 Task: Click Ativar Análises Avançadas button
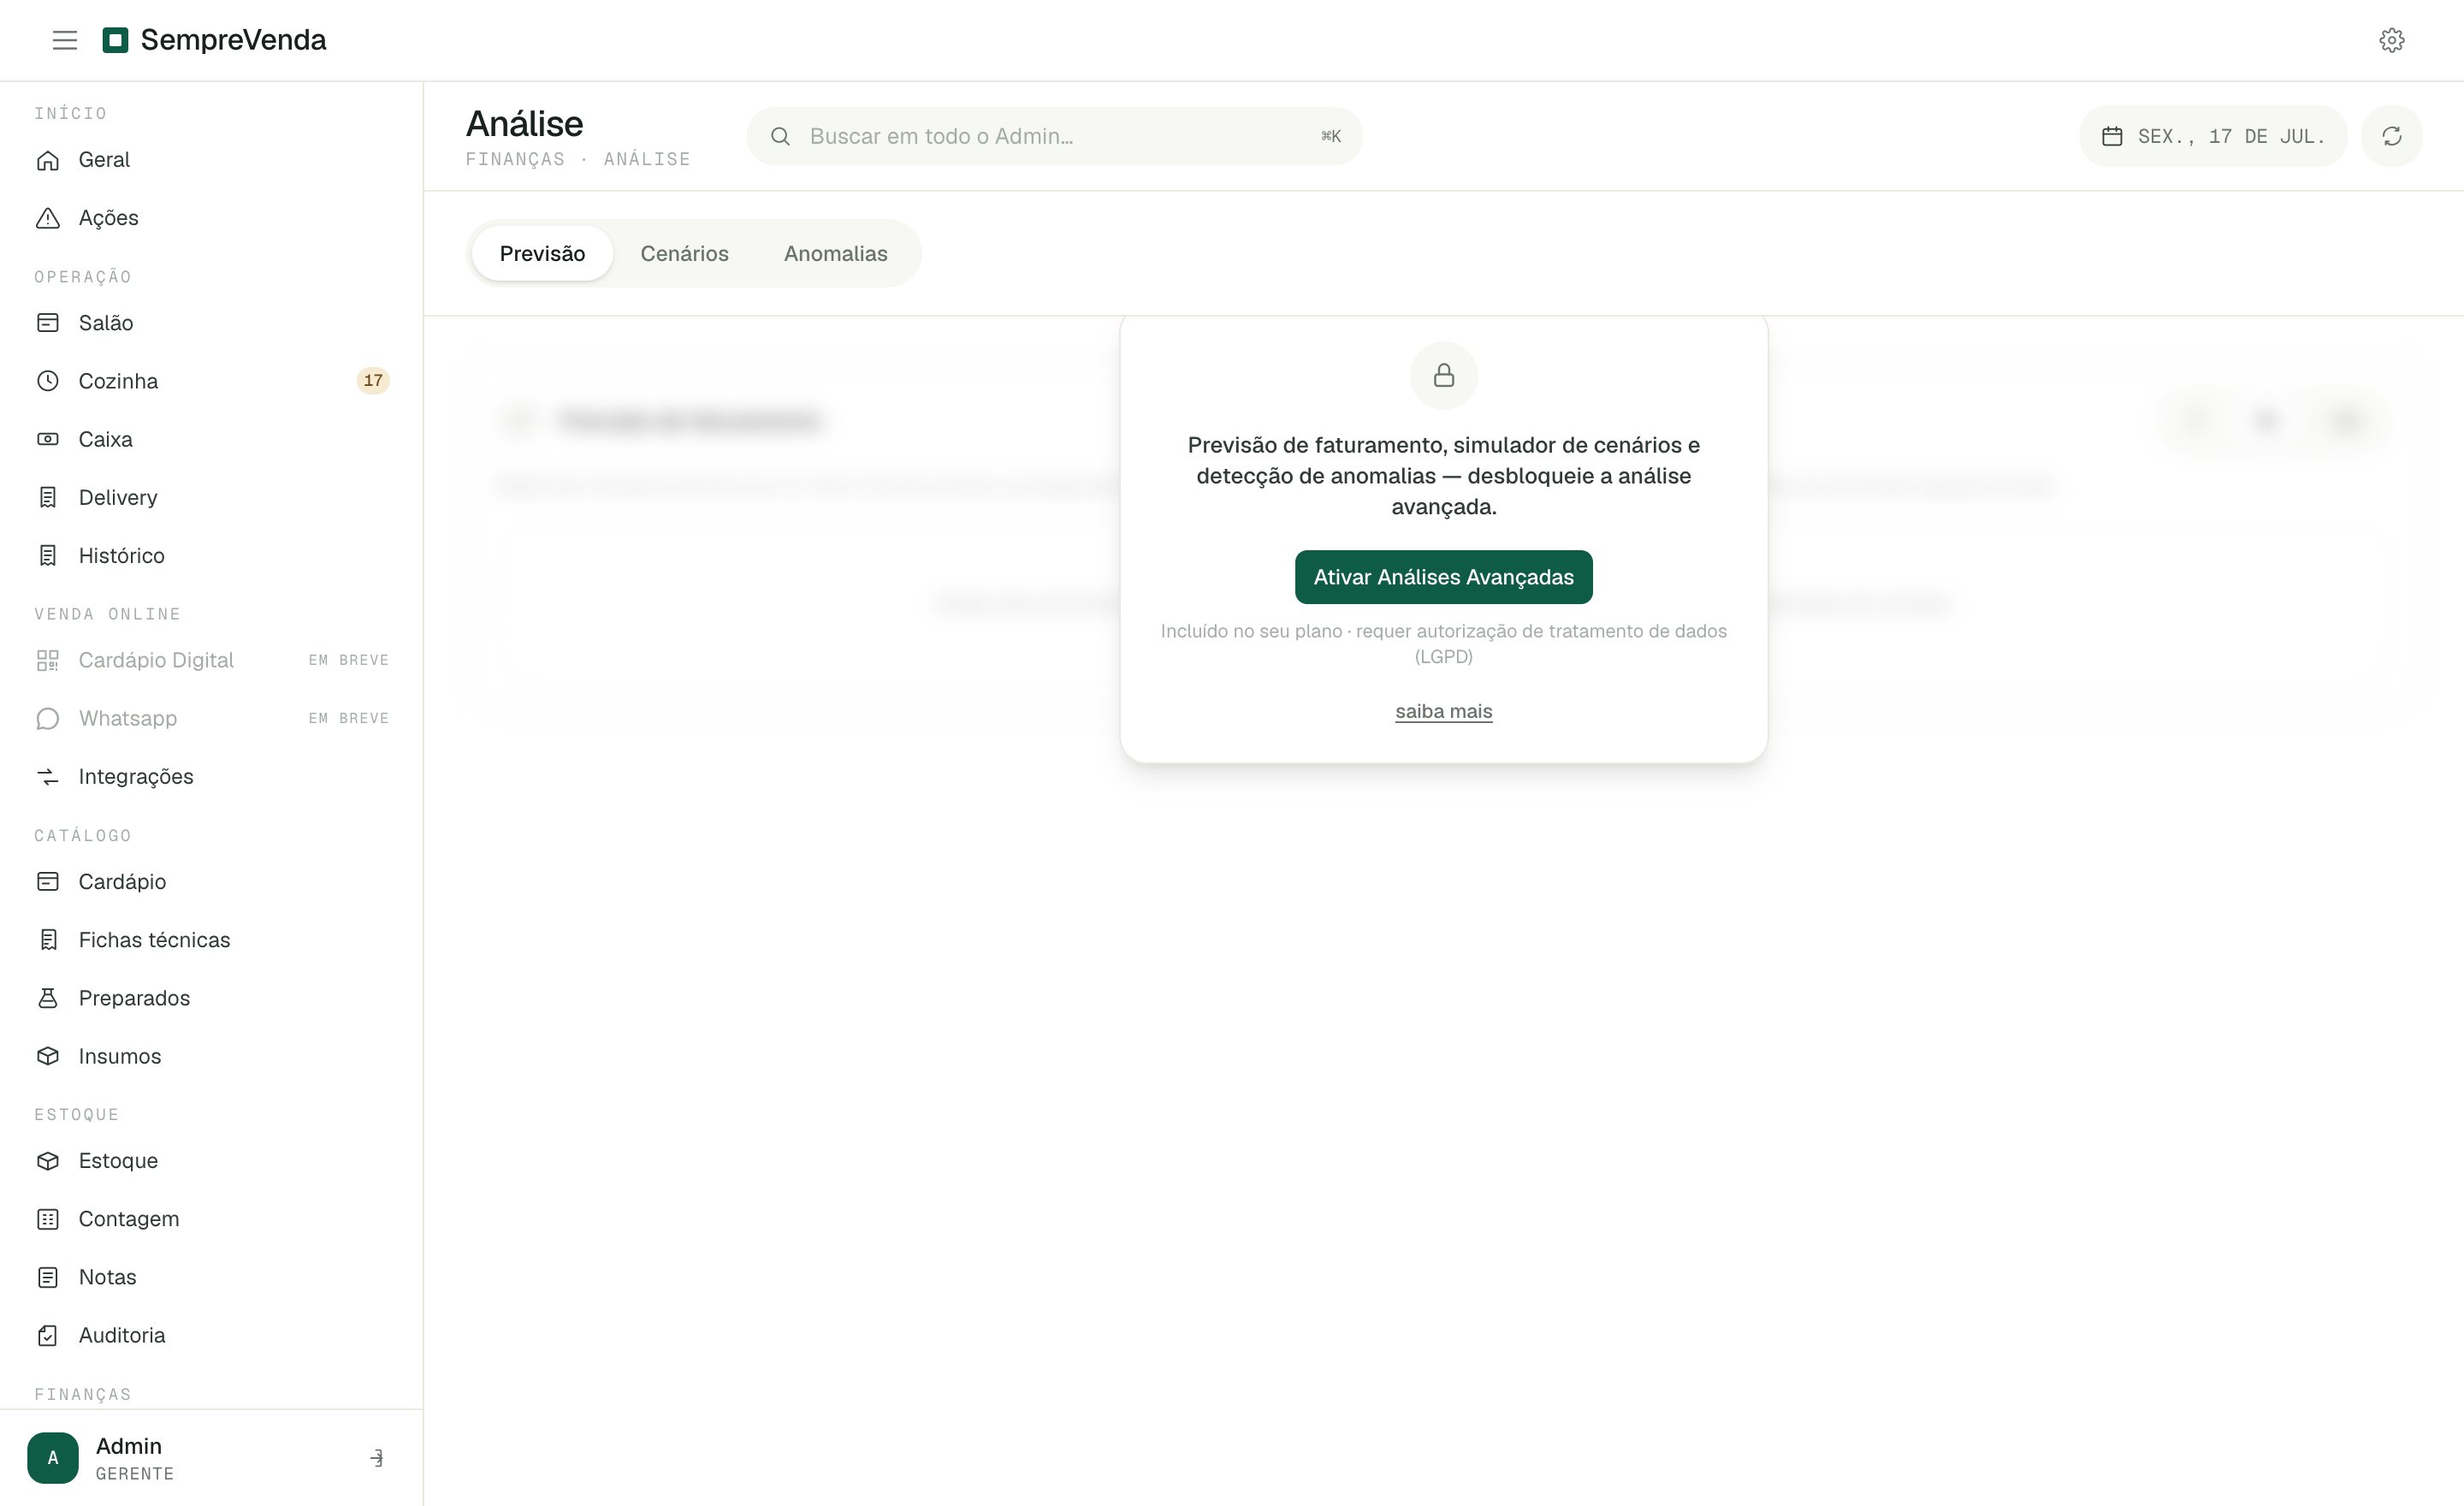point(1443,577)
